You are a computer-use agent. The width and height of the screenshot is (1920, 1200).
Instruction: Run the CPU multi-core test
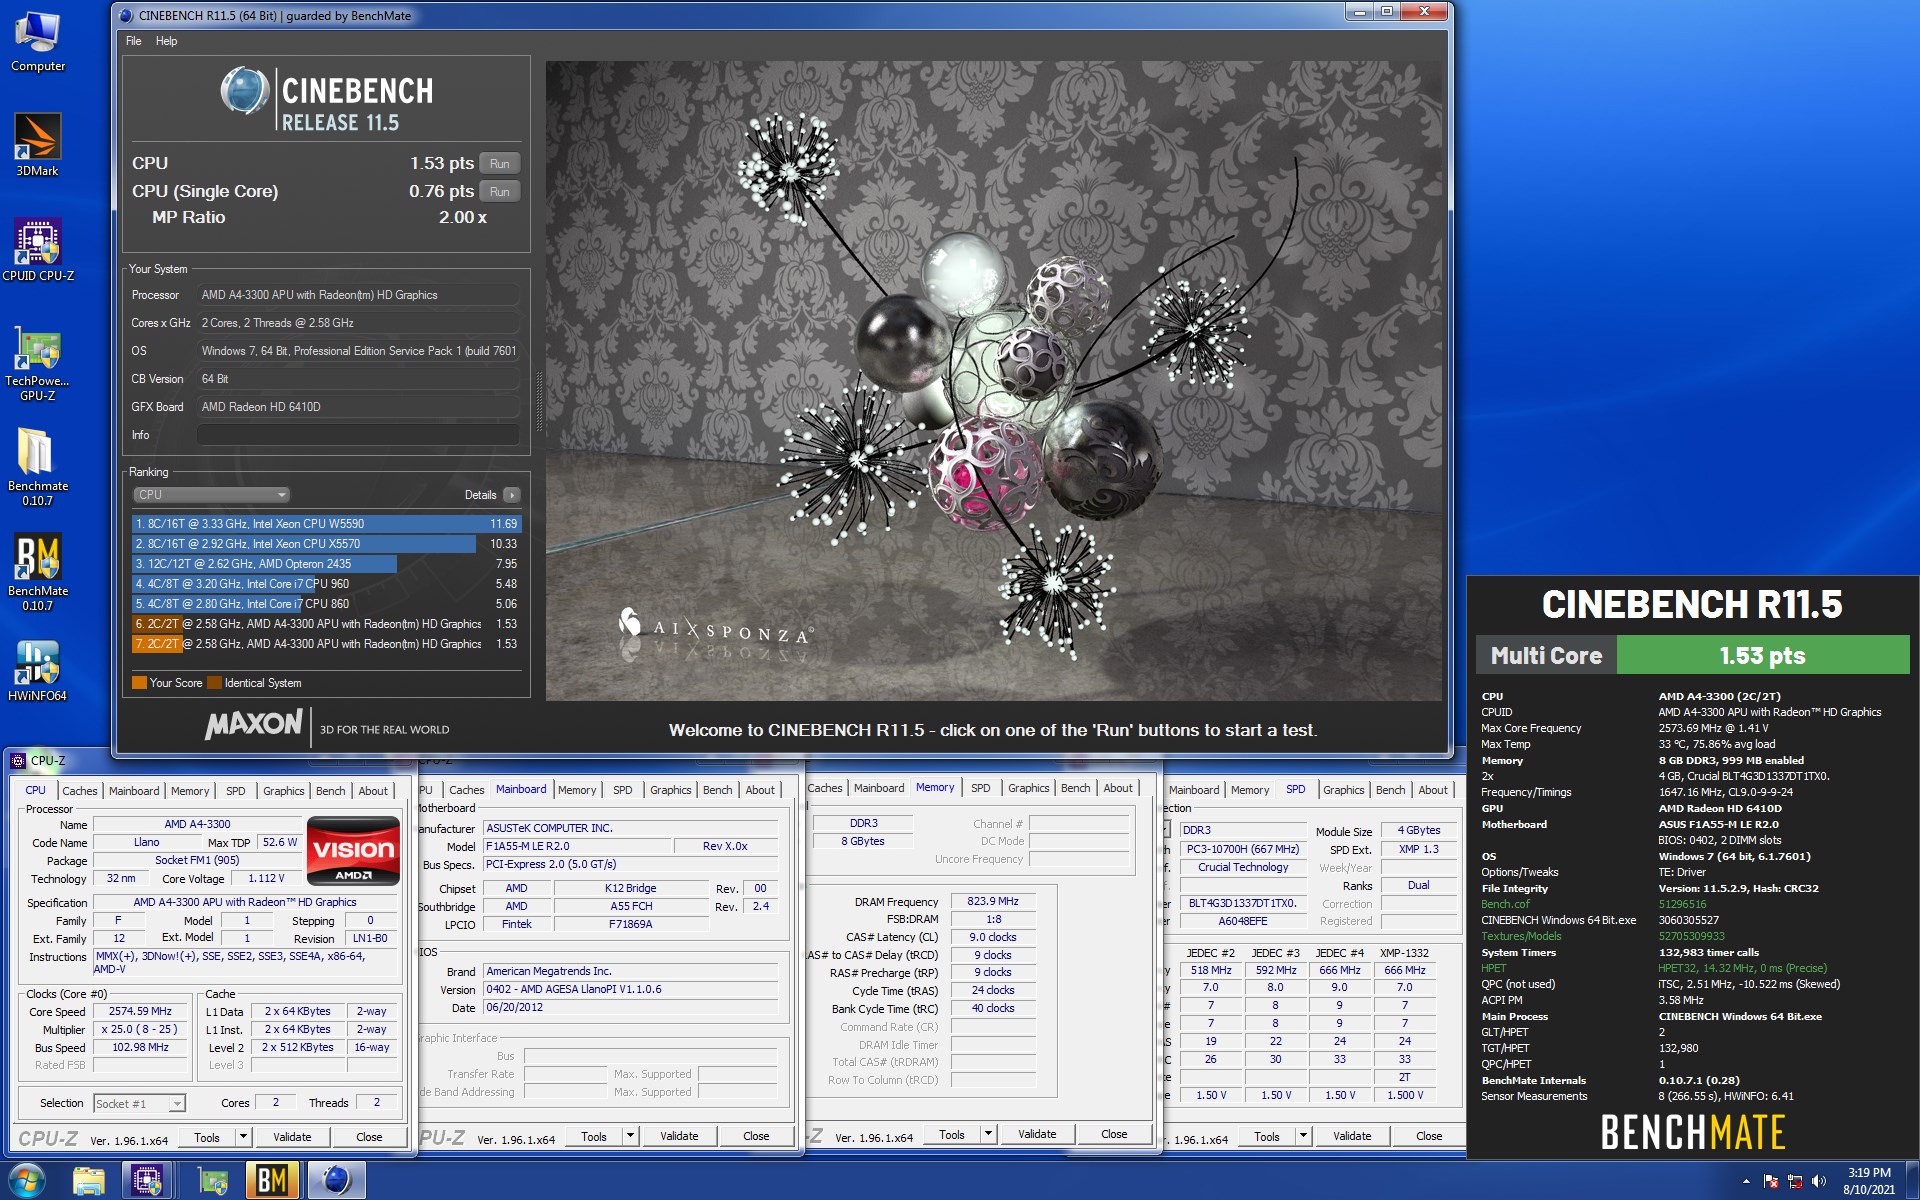pyautogui.click(x=500, y=163)
